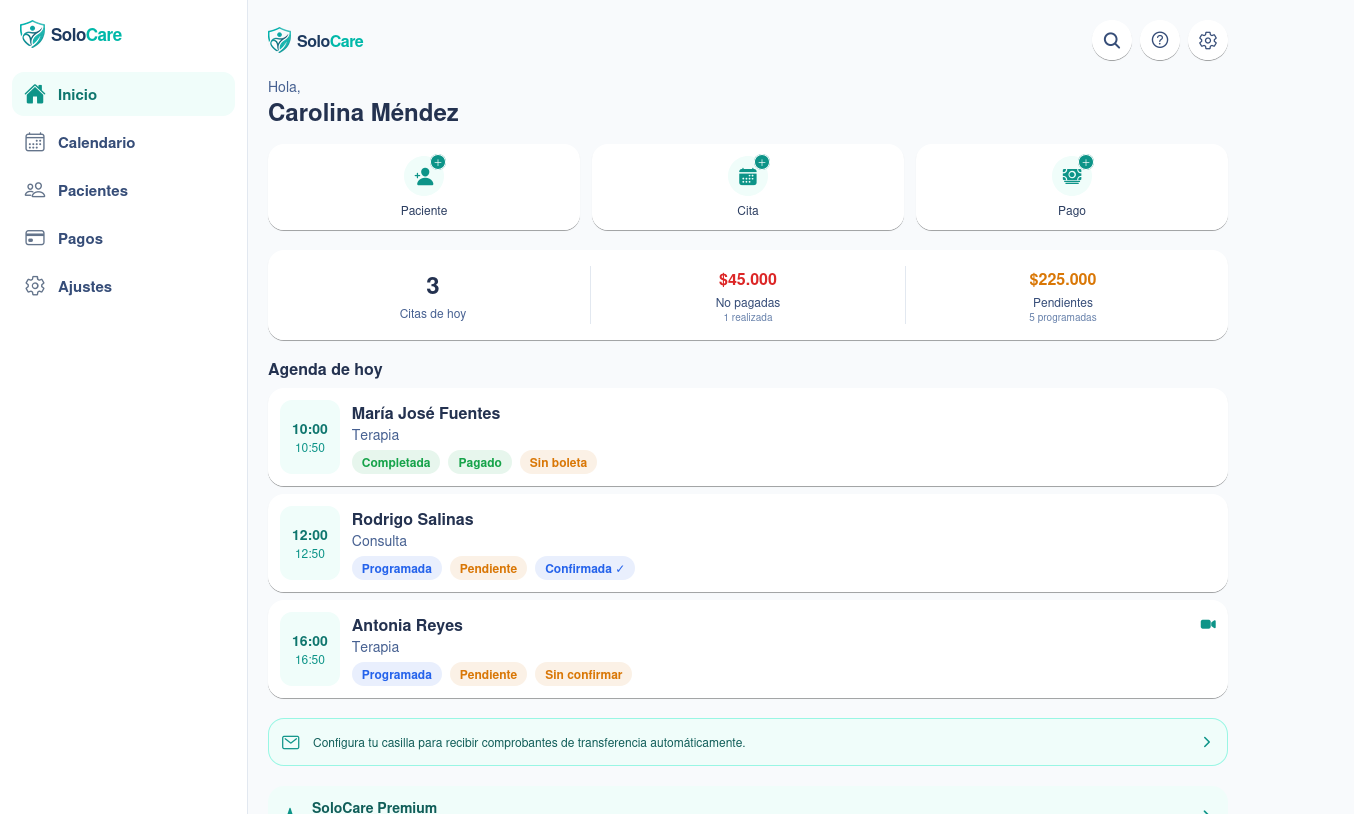Open the settings gear in the top bar
This screenshot has width=1366, height=814.
coord(1208,40)
